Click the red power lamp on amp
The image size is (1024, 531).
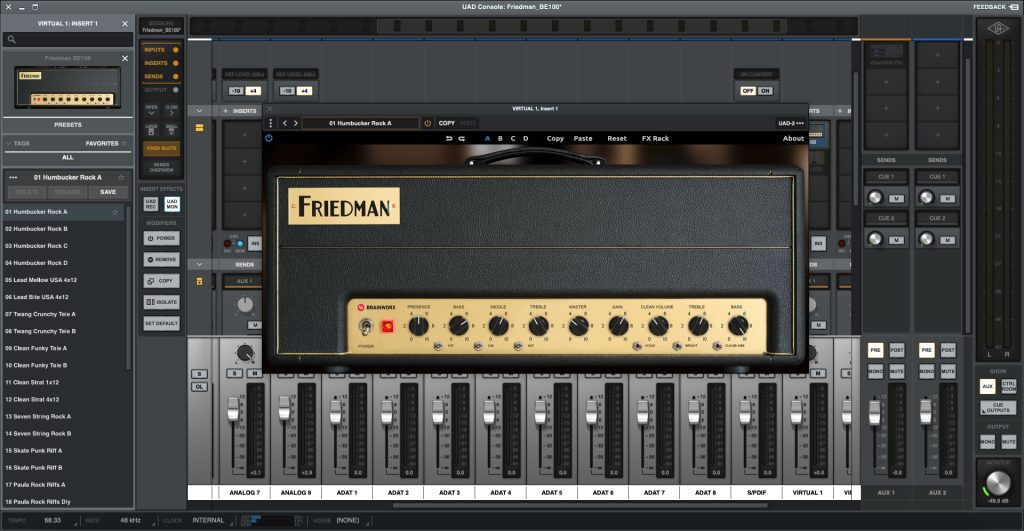387,326
